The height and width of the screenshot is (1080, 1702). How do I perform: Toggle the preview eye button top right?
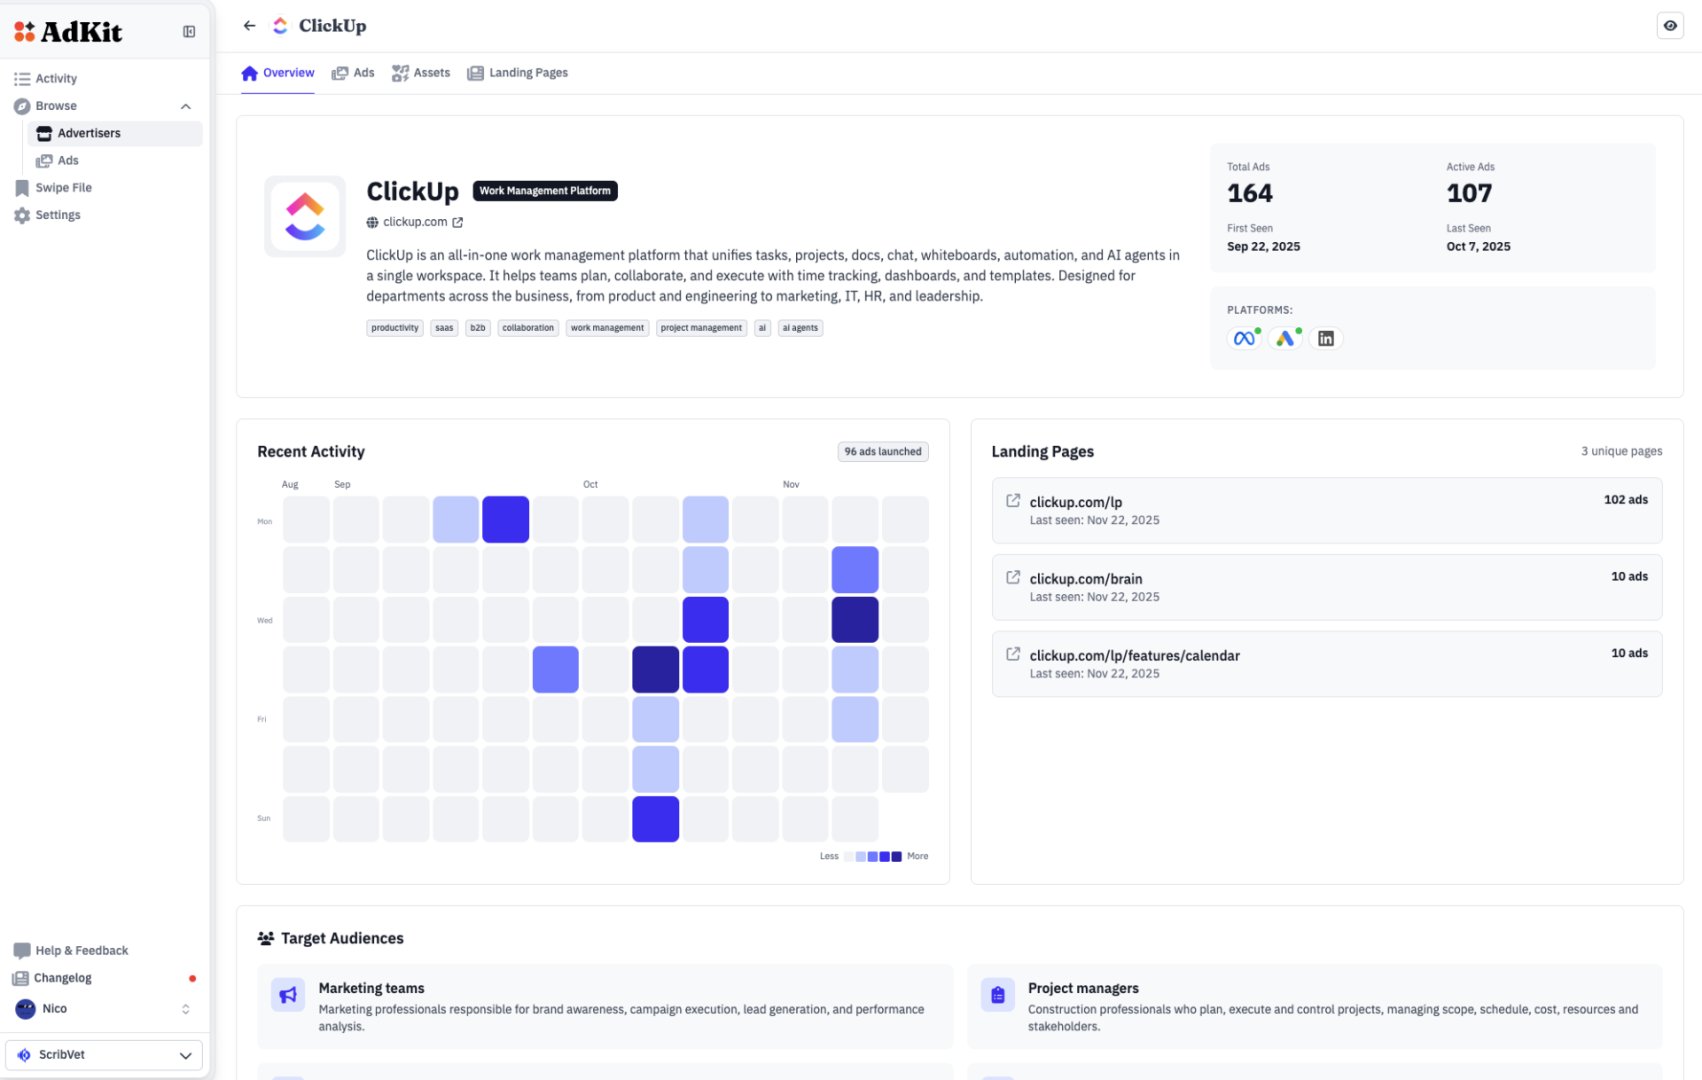pyautogui.click(x=1669, y=25)
